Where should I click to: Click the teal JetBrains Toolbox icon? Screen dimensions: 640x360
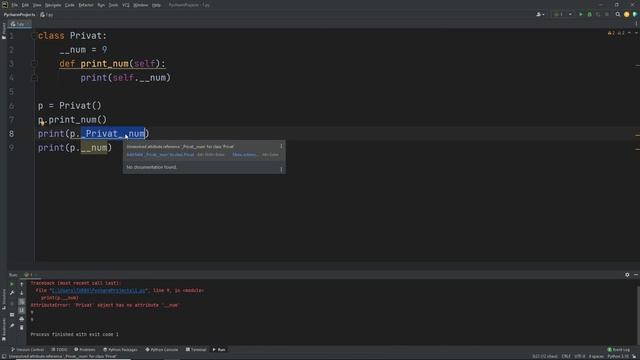[635, 14]
